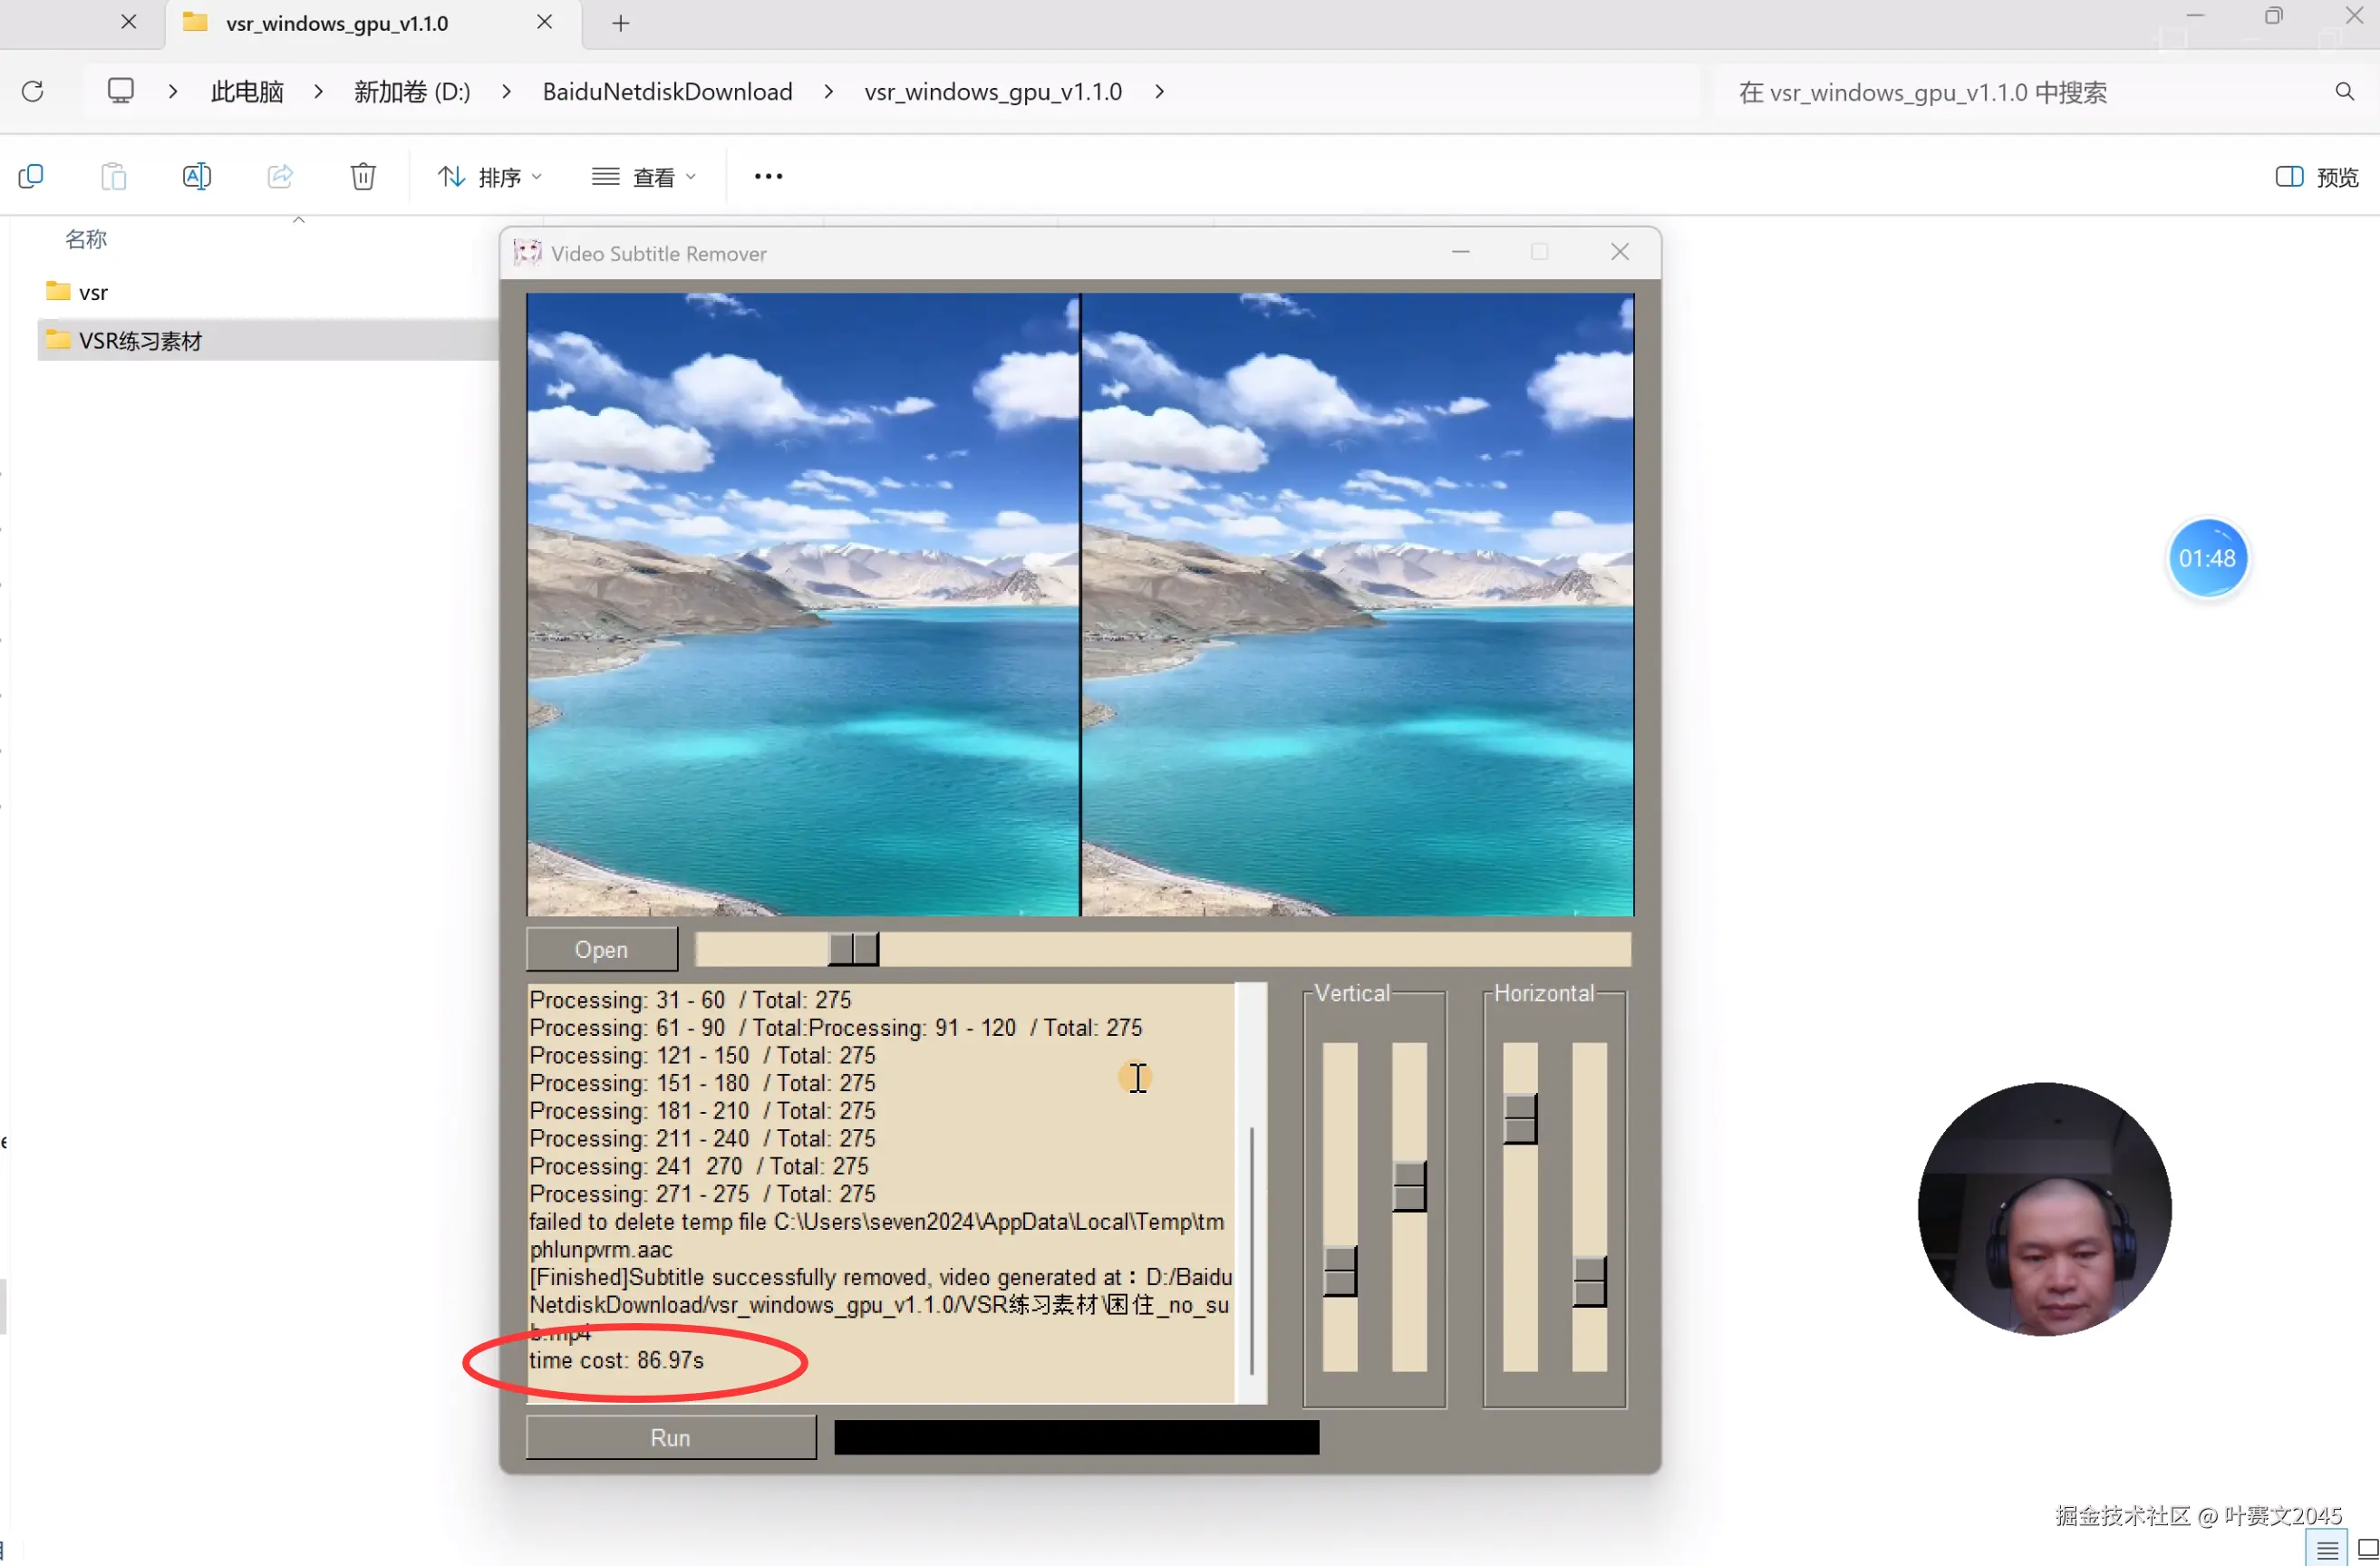This screenshot has height=1566, width=2380.
Task: Select the VSR练习素材 folder
Action: pyautogui.click(x=140, y=341)
